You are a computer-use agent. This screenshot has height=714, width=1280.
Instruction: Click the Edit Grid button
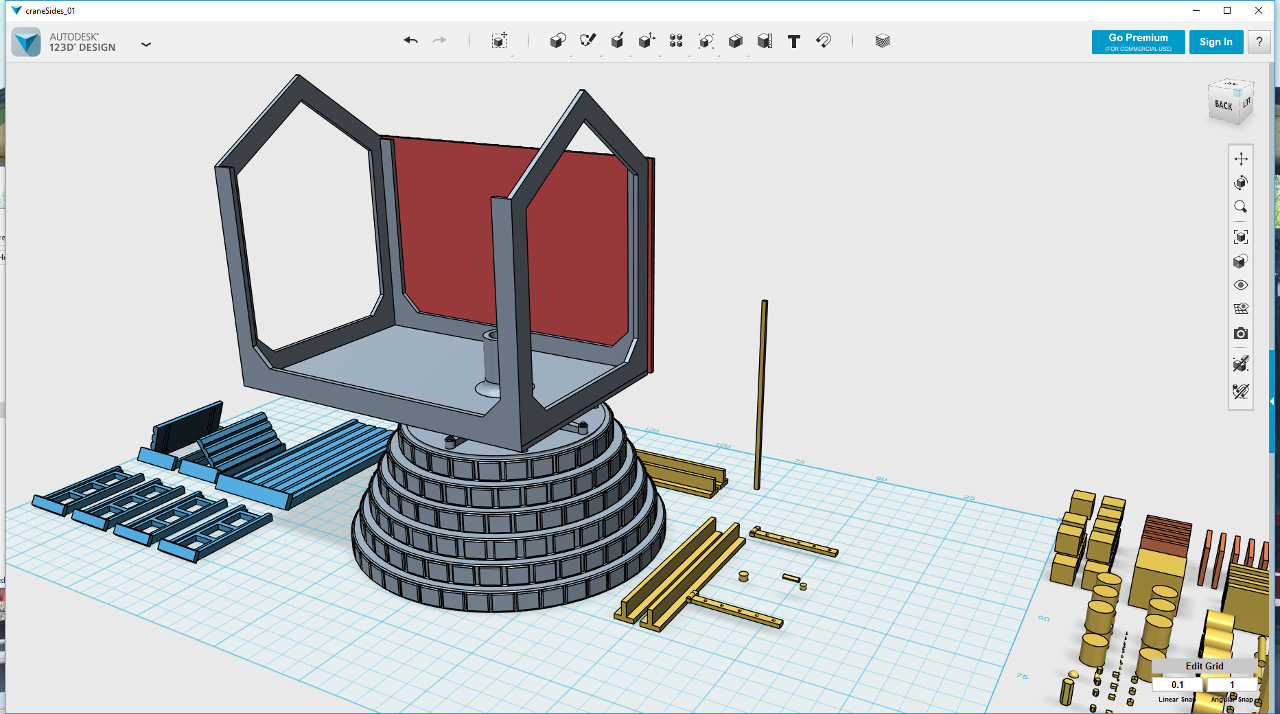click(1204, 666)
